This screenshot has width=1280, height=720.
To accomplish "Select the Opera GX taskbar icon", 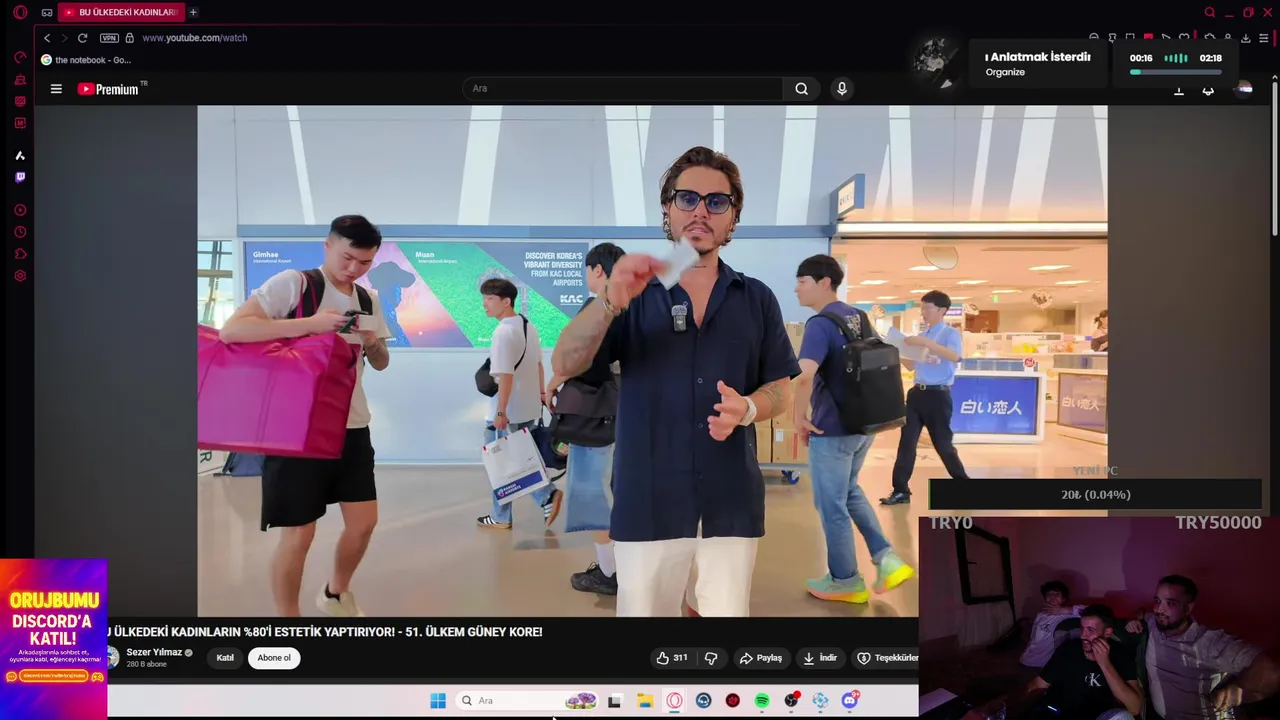I will (x=674, y=701).
